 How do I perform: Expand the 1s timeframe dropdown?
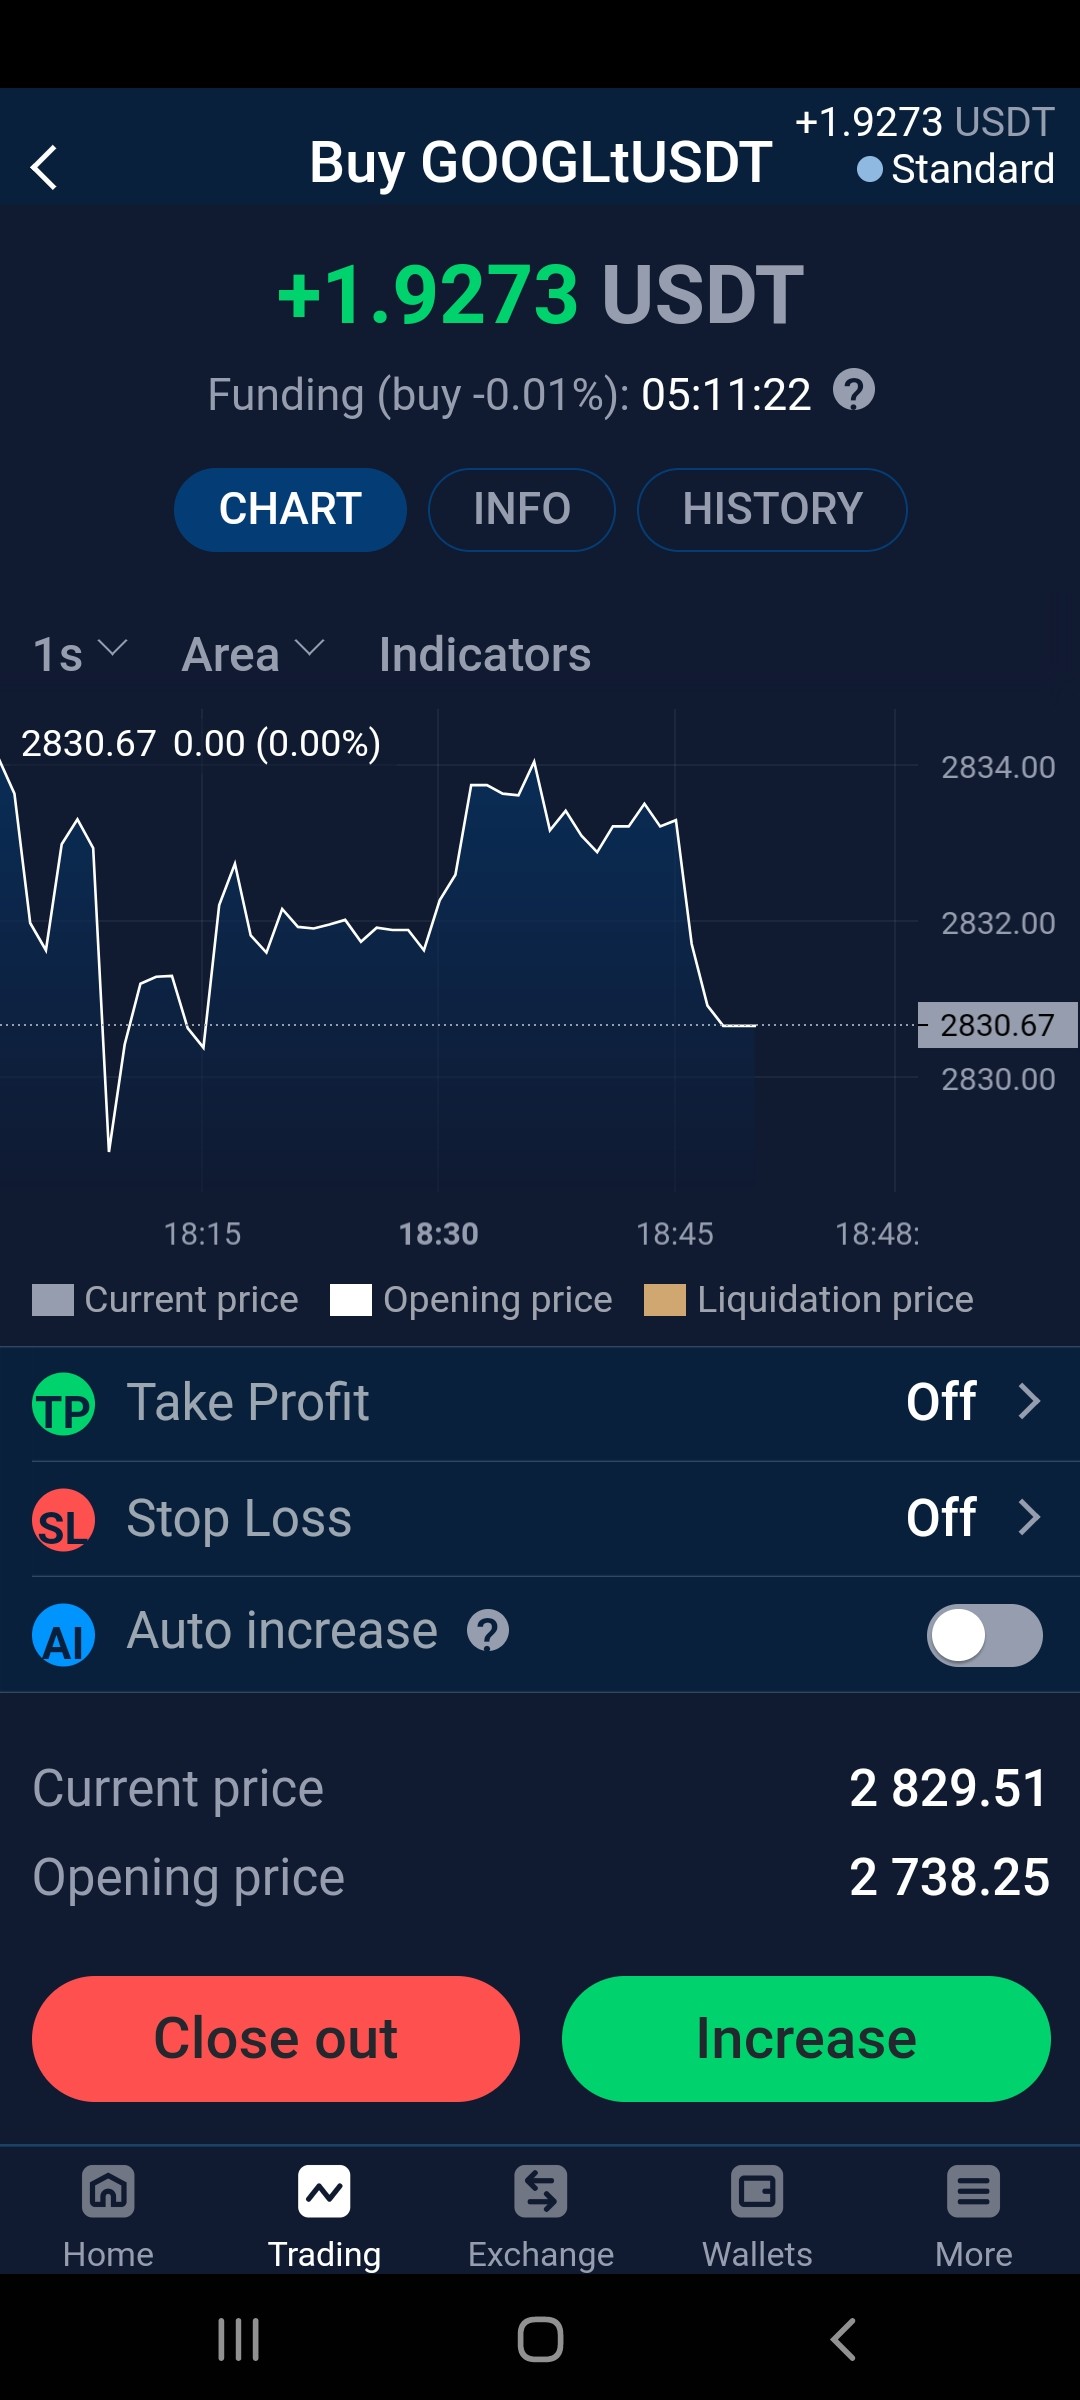80,654
